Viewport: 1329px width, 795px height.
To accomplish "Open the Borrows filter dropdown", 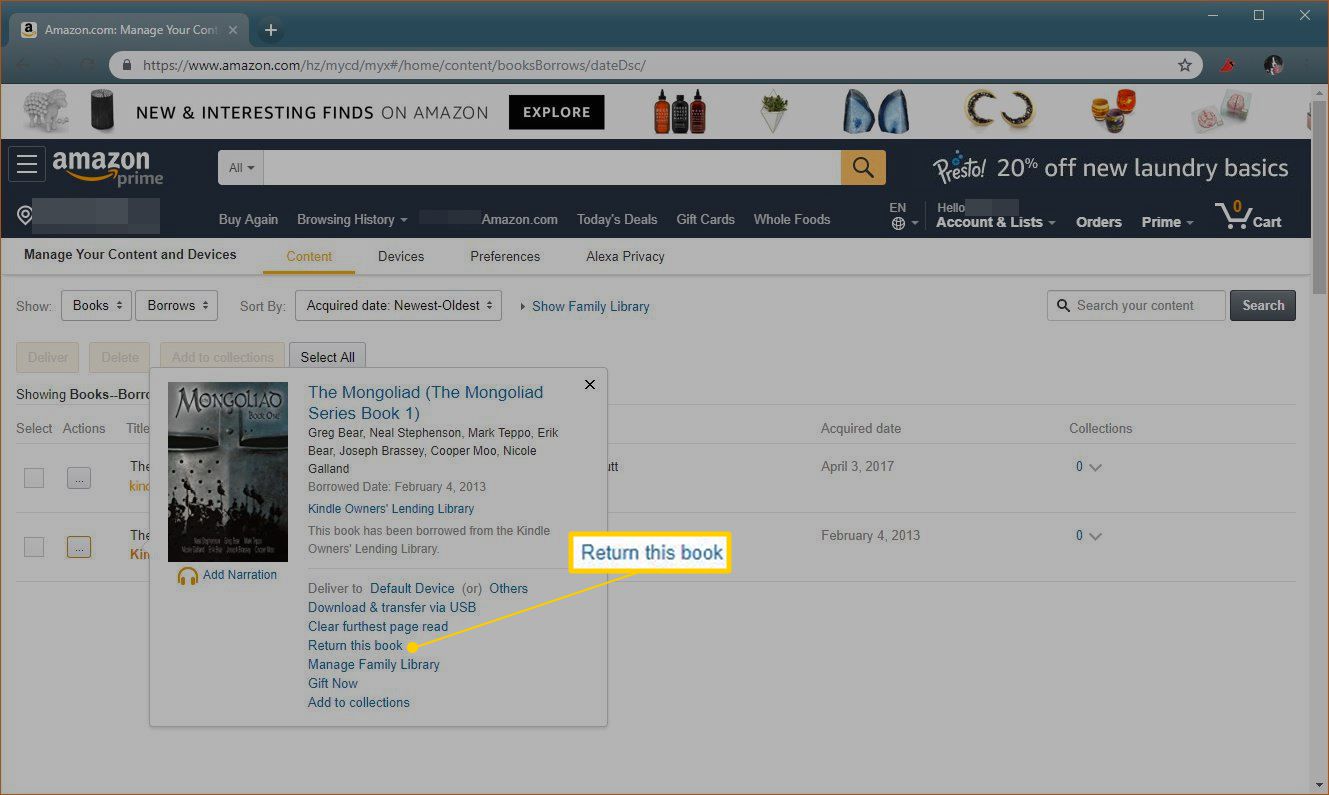I will pos(177,306).
